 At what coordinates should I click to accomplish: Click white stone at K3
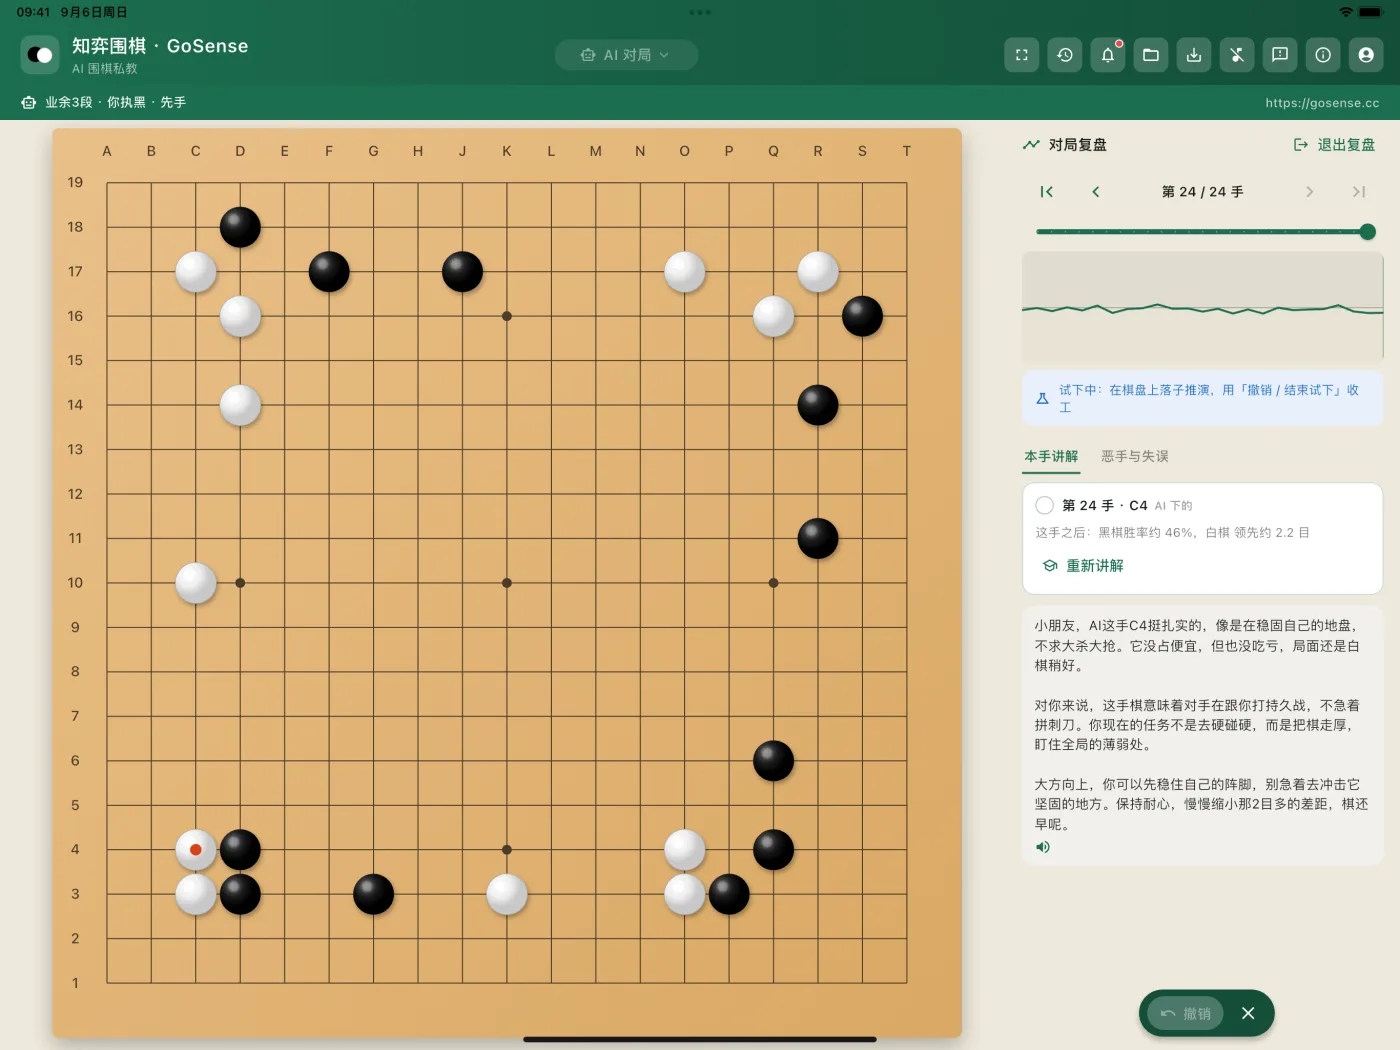coord(507,894)
